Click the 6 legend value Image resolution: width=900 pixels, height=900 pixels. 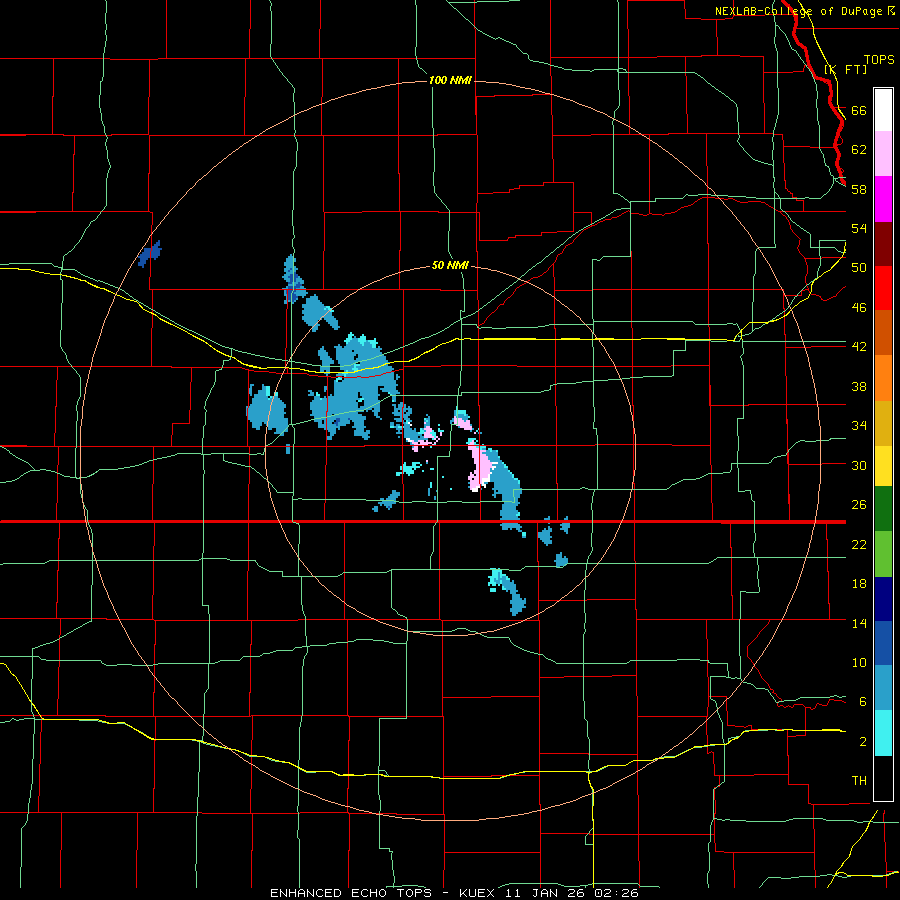[x=863, y=702]
